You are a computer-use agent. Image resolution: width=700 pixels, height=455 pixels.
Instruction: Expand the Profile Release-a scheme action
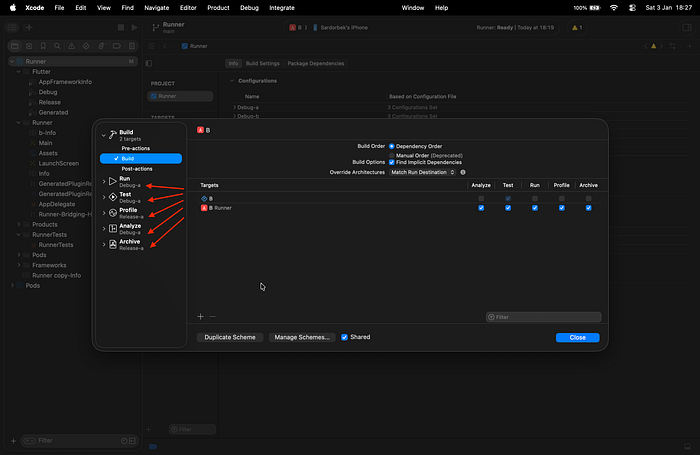(104, 213)
